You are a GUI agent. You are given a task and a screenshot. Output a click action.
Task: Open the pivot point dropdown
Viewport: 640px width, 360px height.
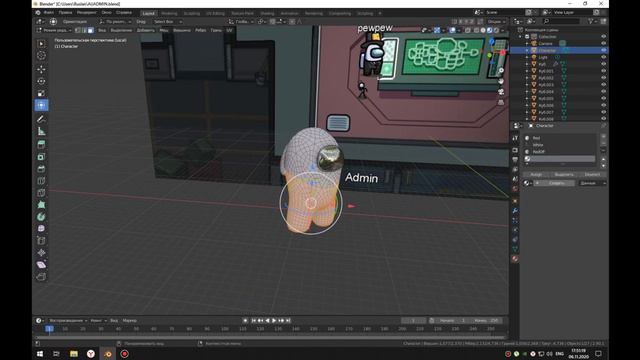[262, 22]
